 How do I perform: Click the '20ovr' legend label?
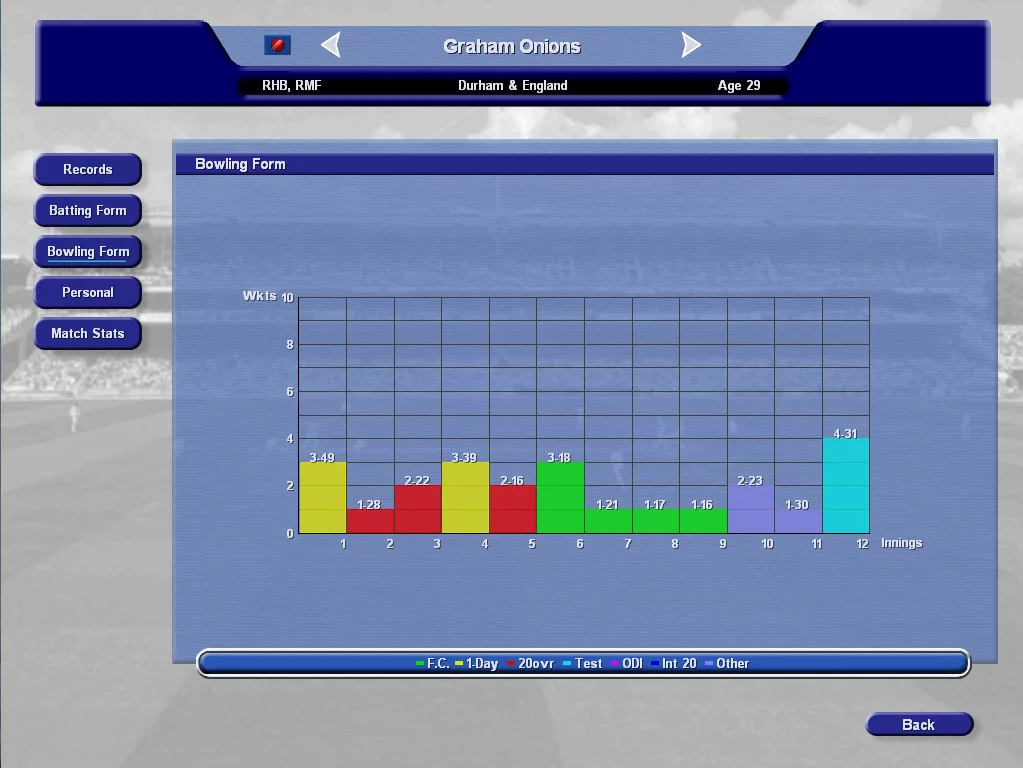[x=536, y=664]
